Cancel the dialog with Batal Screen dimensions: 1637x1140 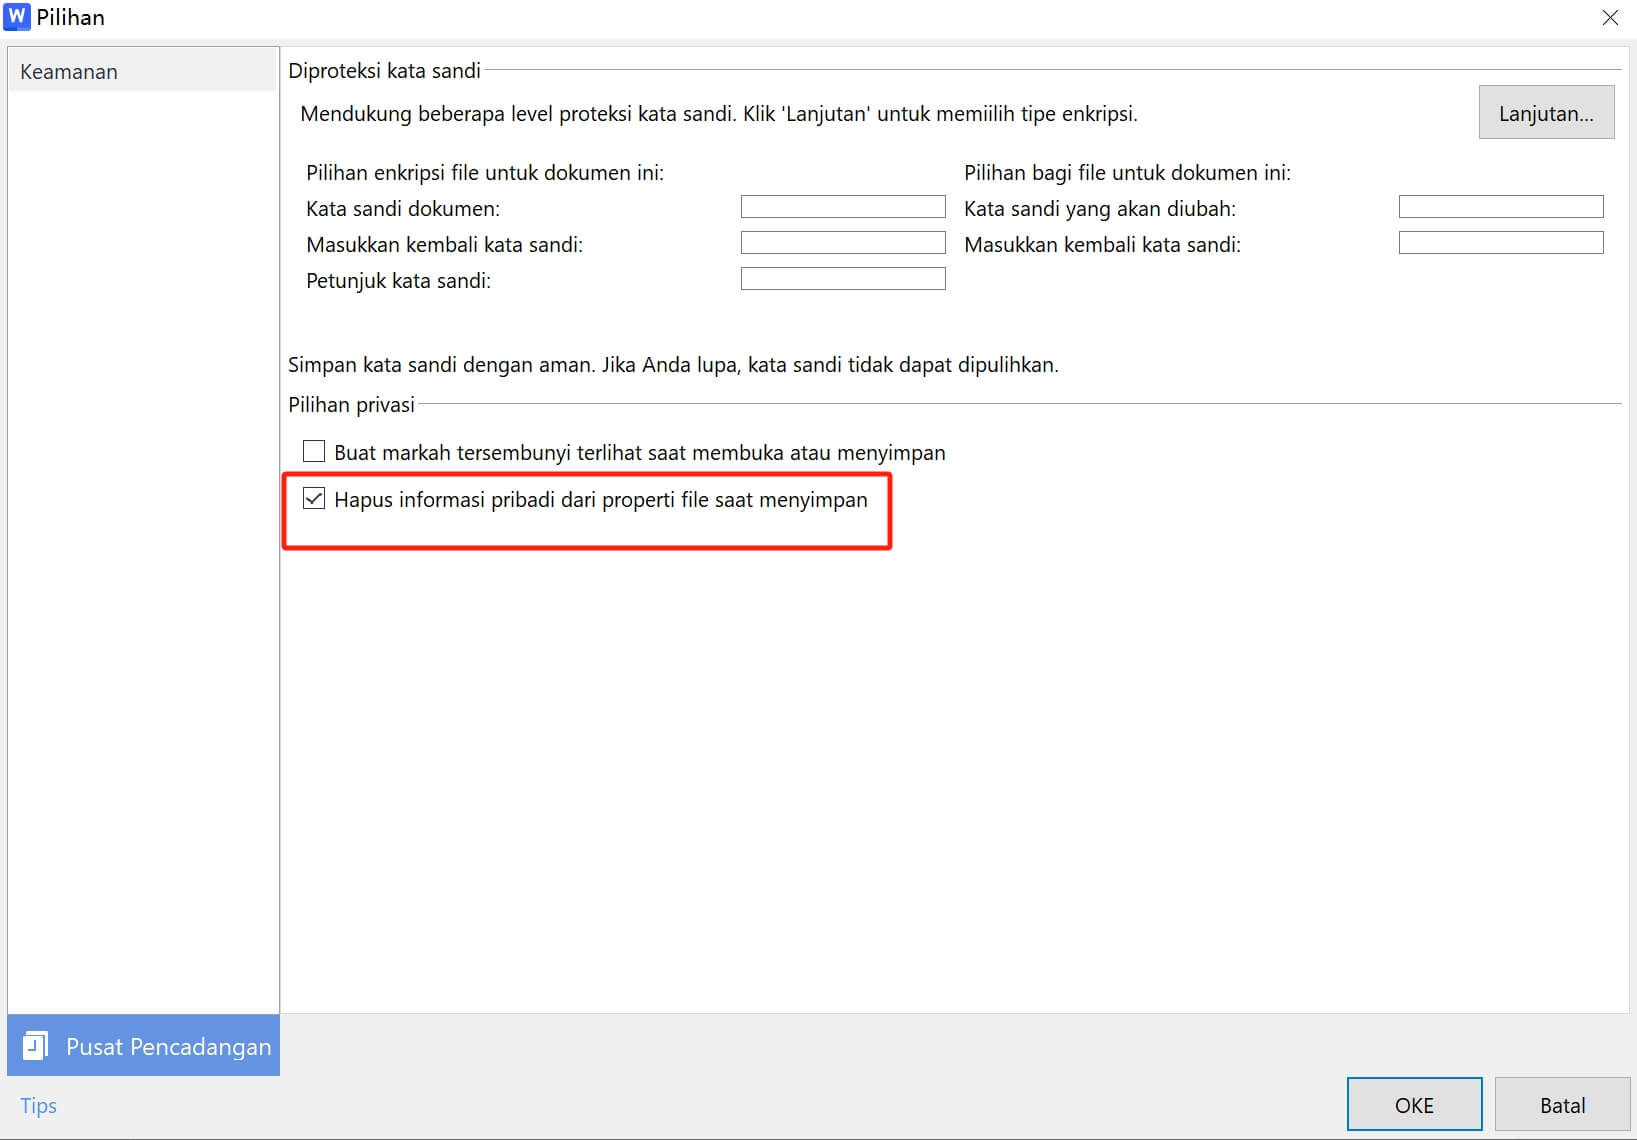pyautogui.click(x=1562, y=1104)
